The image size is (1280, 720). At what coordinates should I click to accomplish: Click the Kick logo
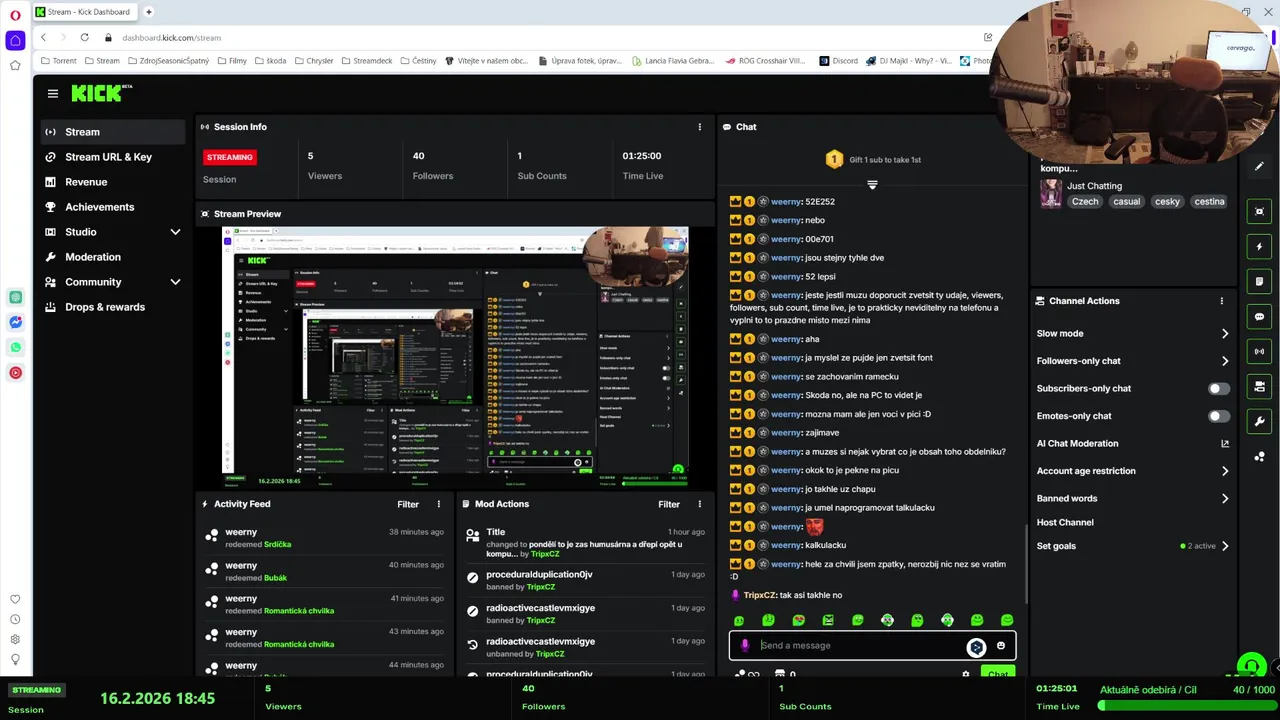101,93
